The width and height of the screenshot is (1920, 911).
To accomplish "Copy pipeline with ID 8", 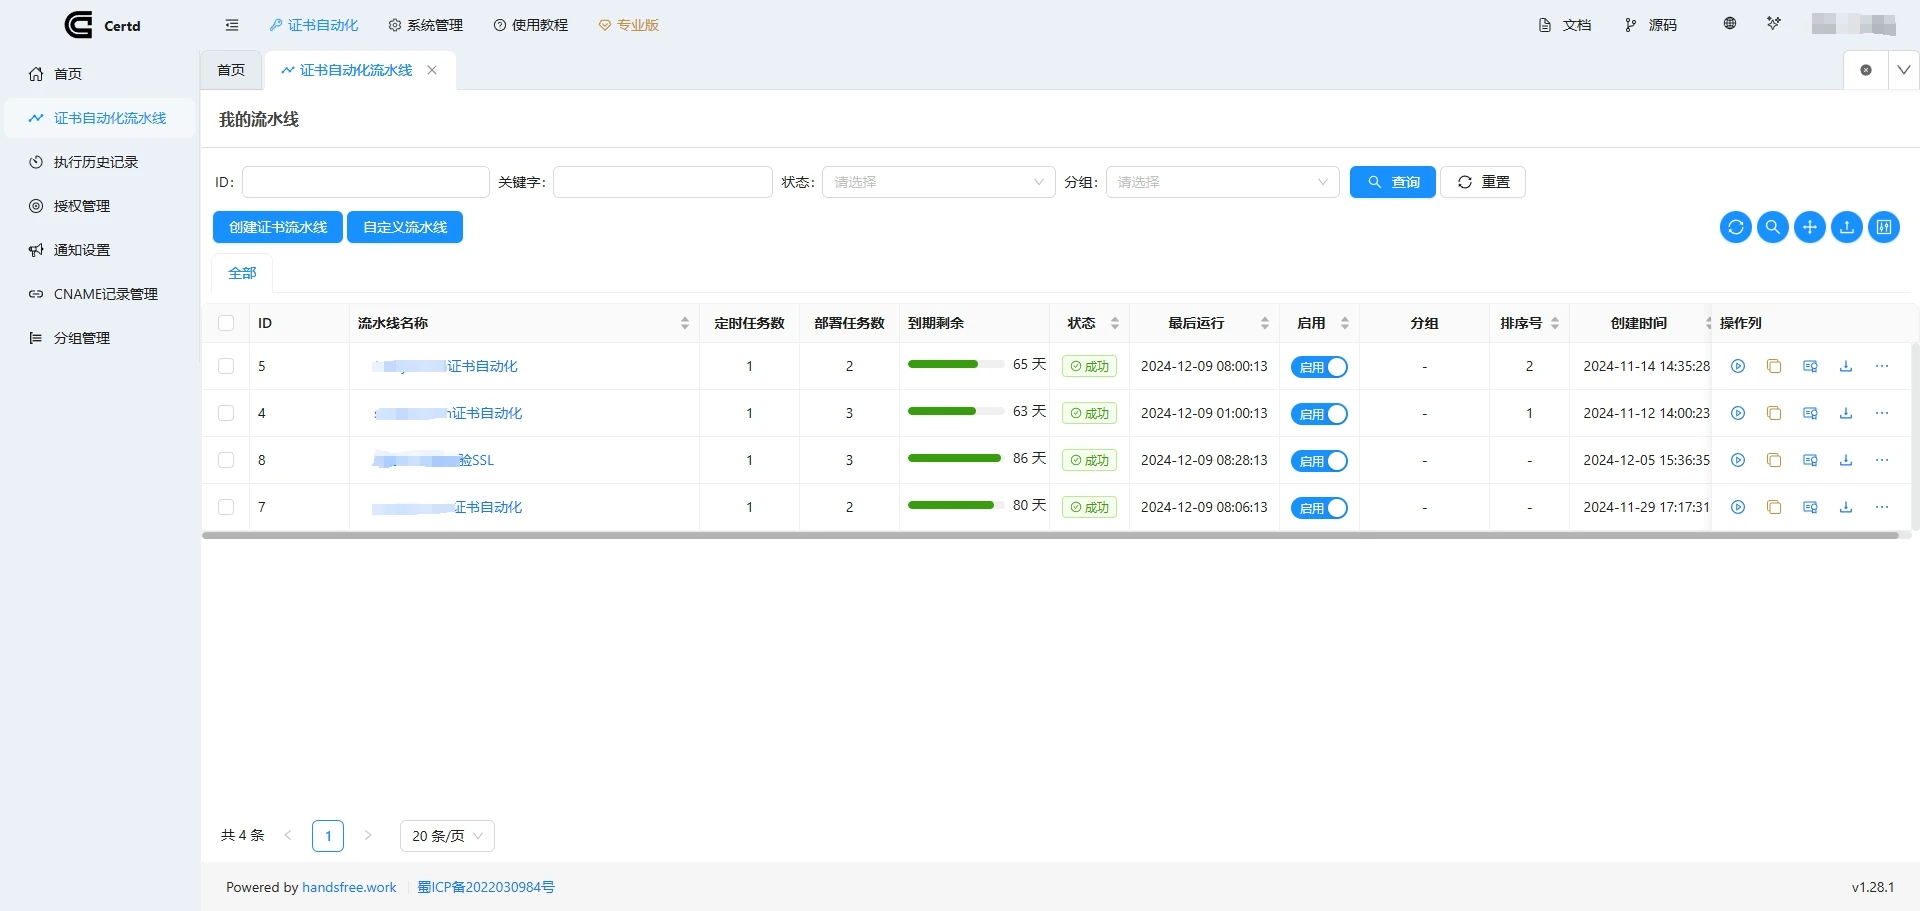I will click(x=1774, y=460).
